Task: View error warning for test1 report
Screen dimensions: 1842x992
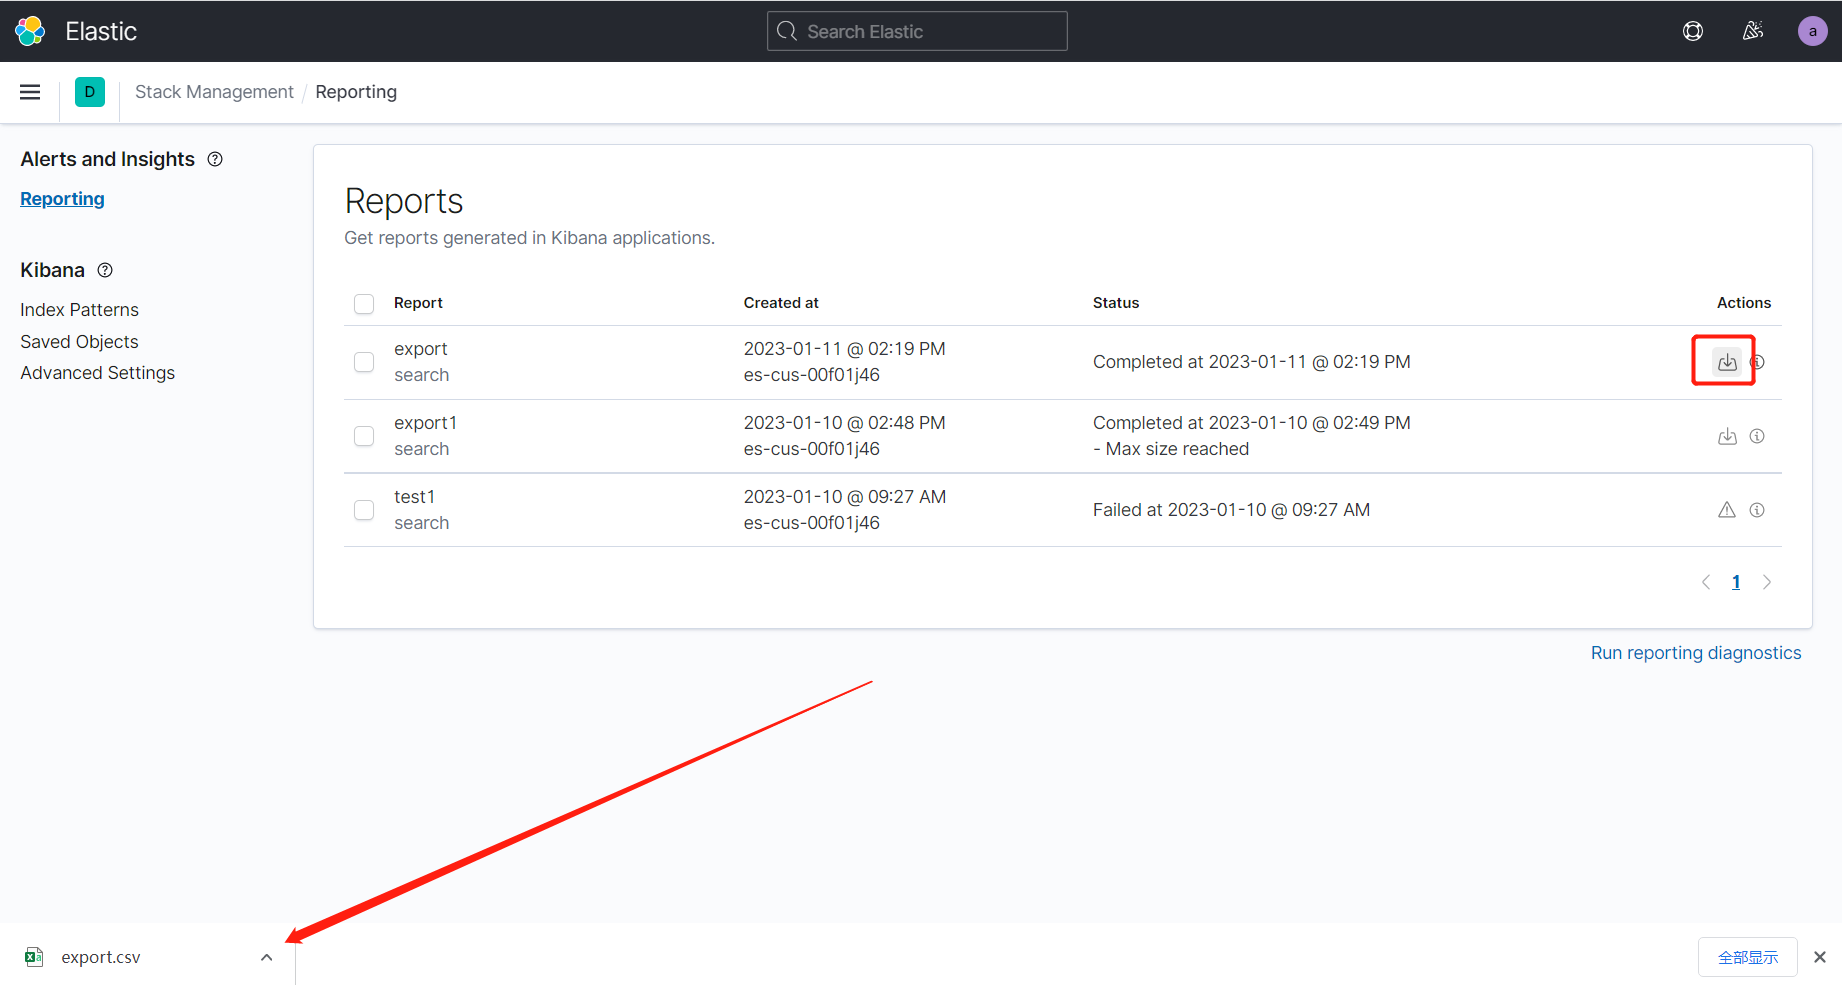Action: pos(1727,510)
